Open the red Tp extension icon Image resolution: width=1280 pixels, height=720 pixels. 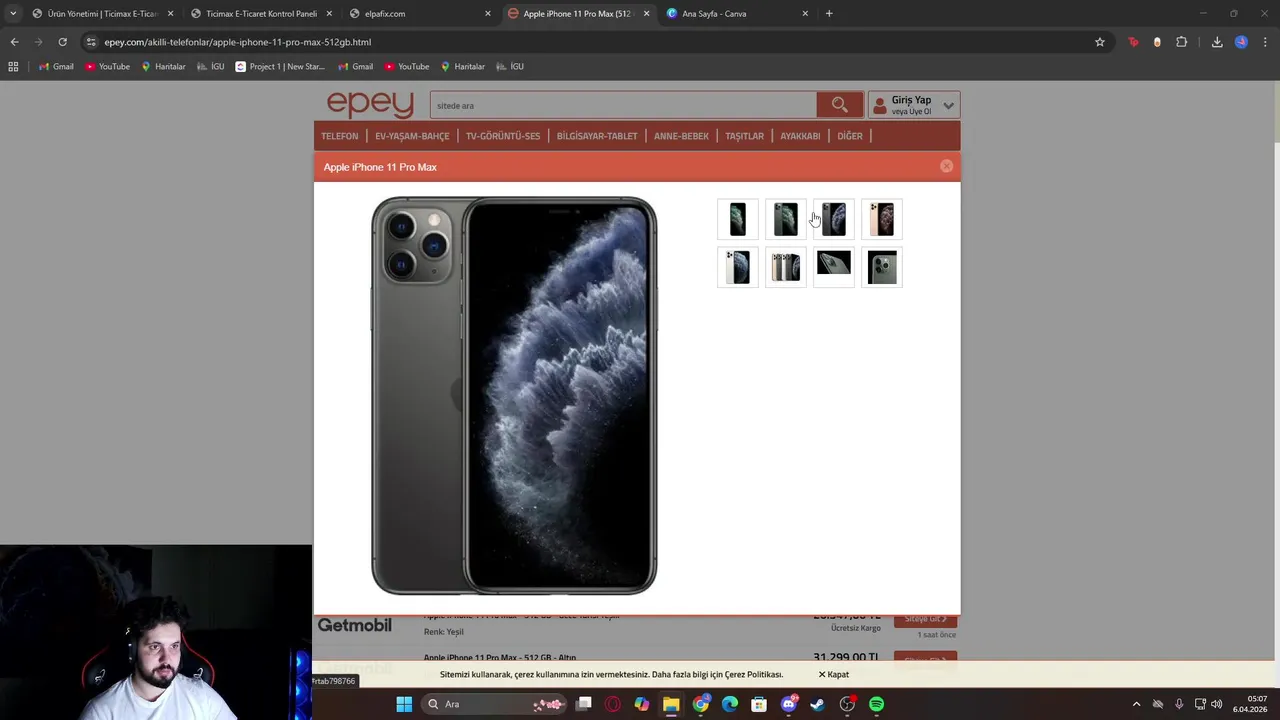1133,42
